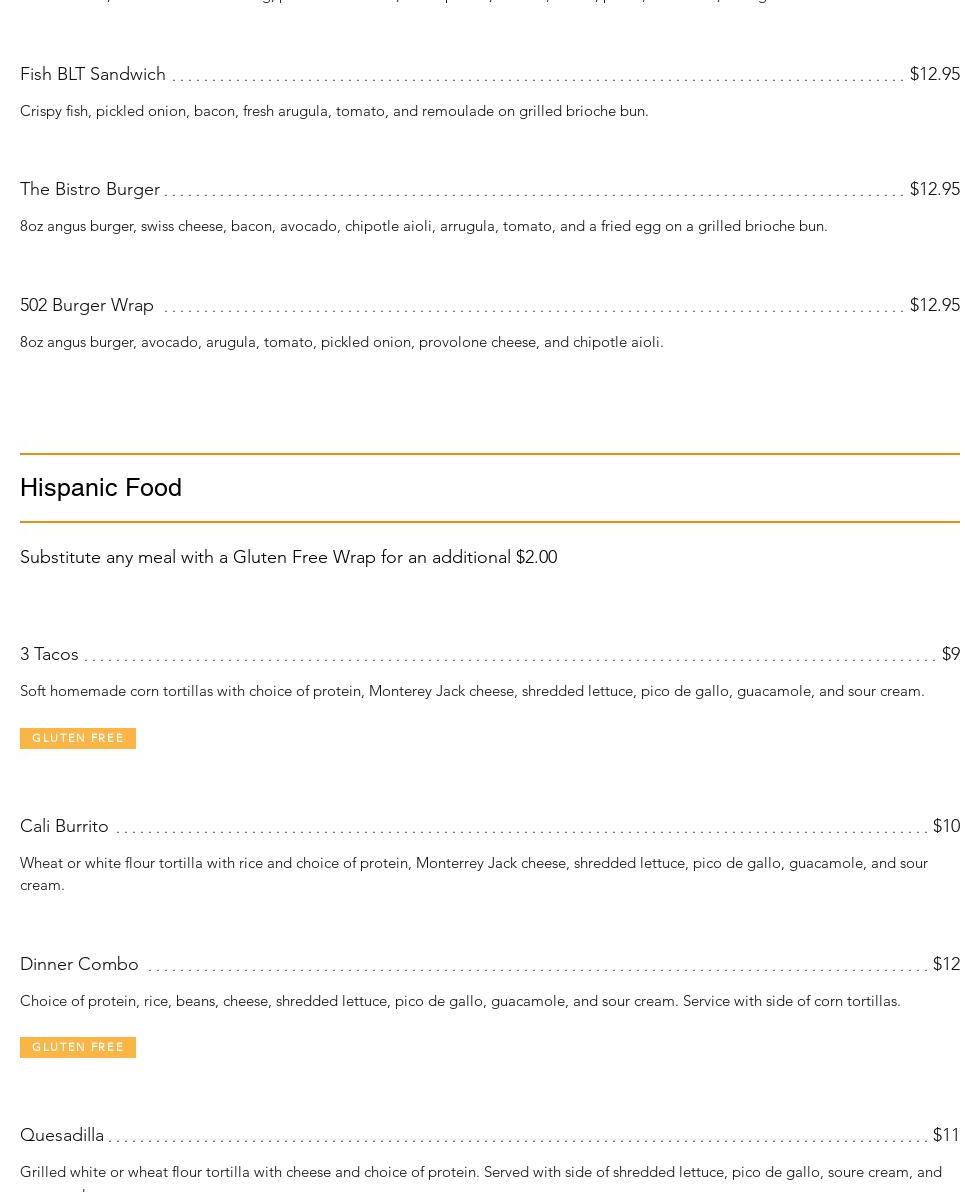
Task: Click the $11 Quesadilla price
Action: pos(946,1135)
